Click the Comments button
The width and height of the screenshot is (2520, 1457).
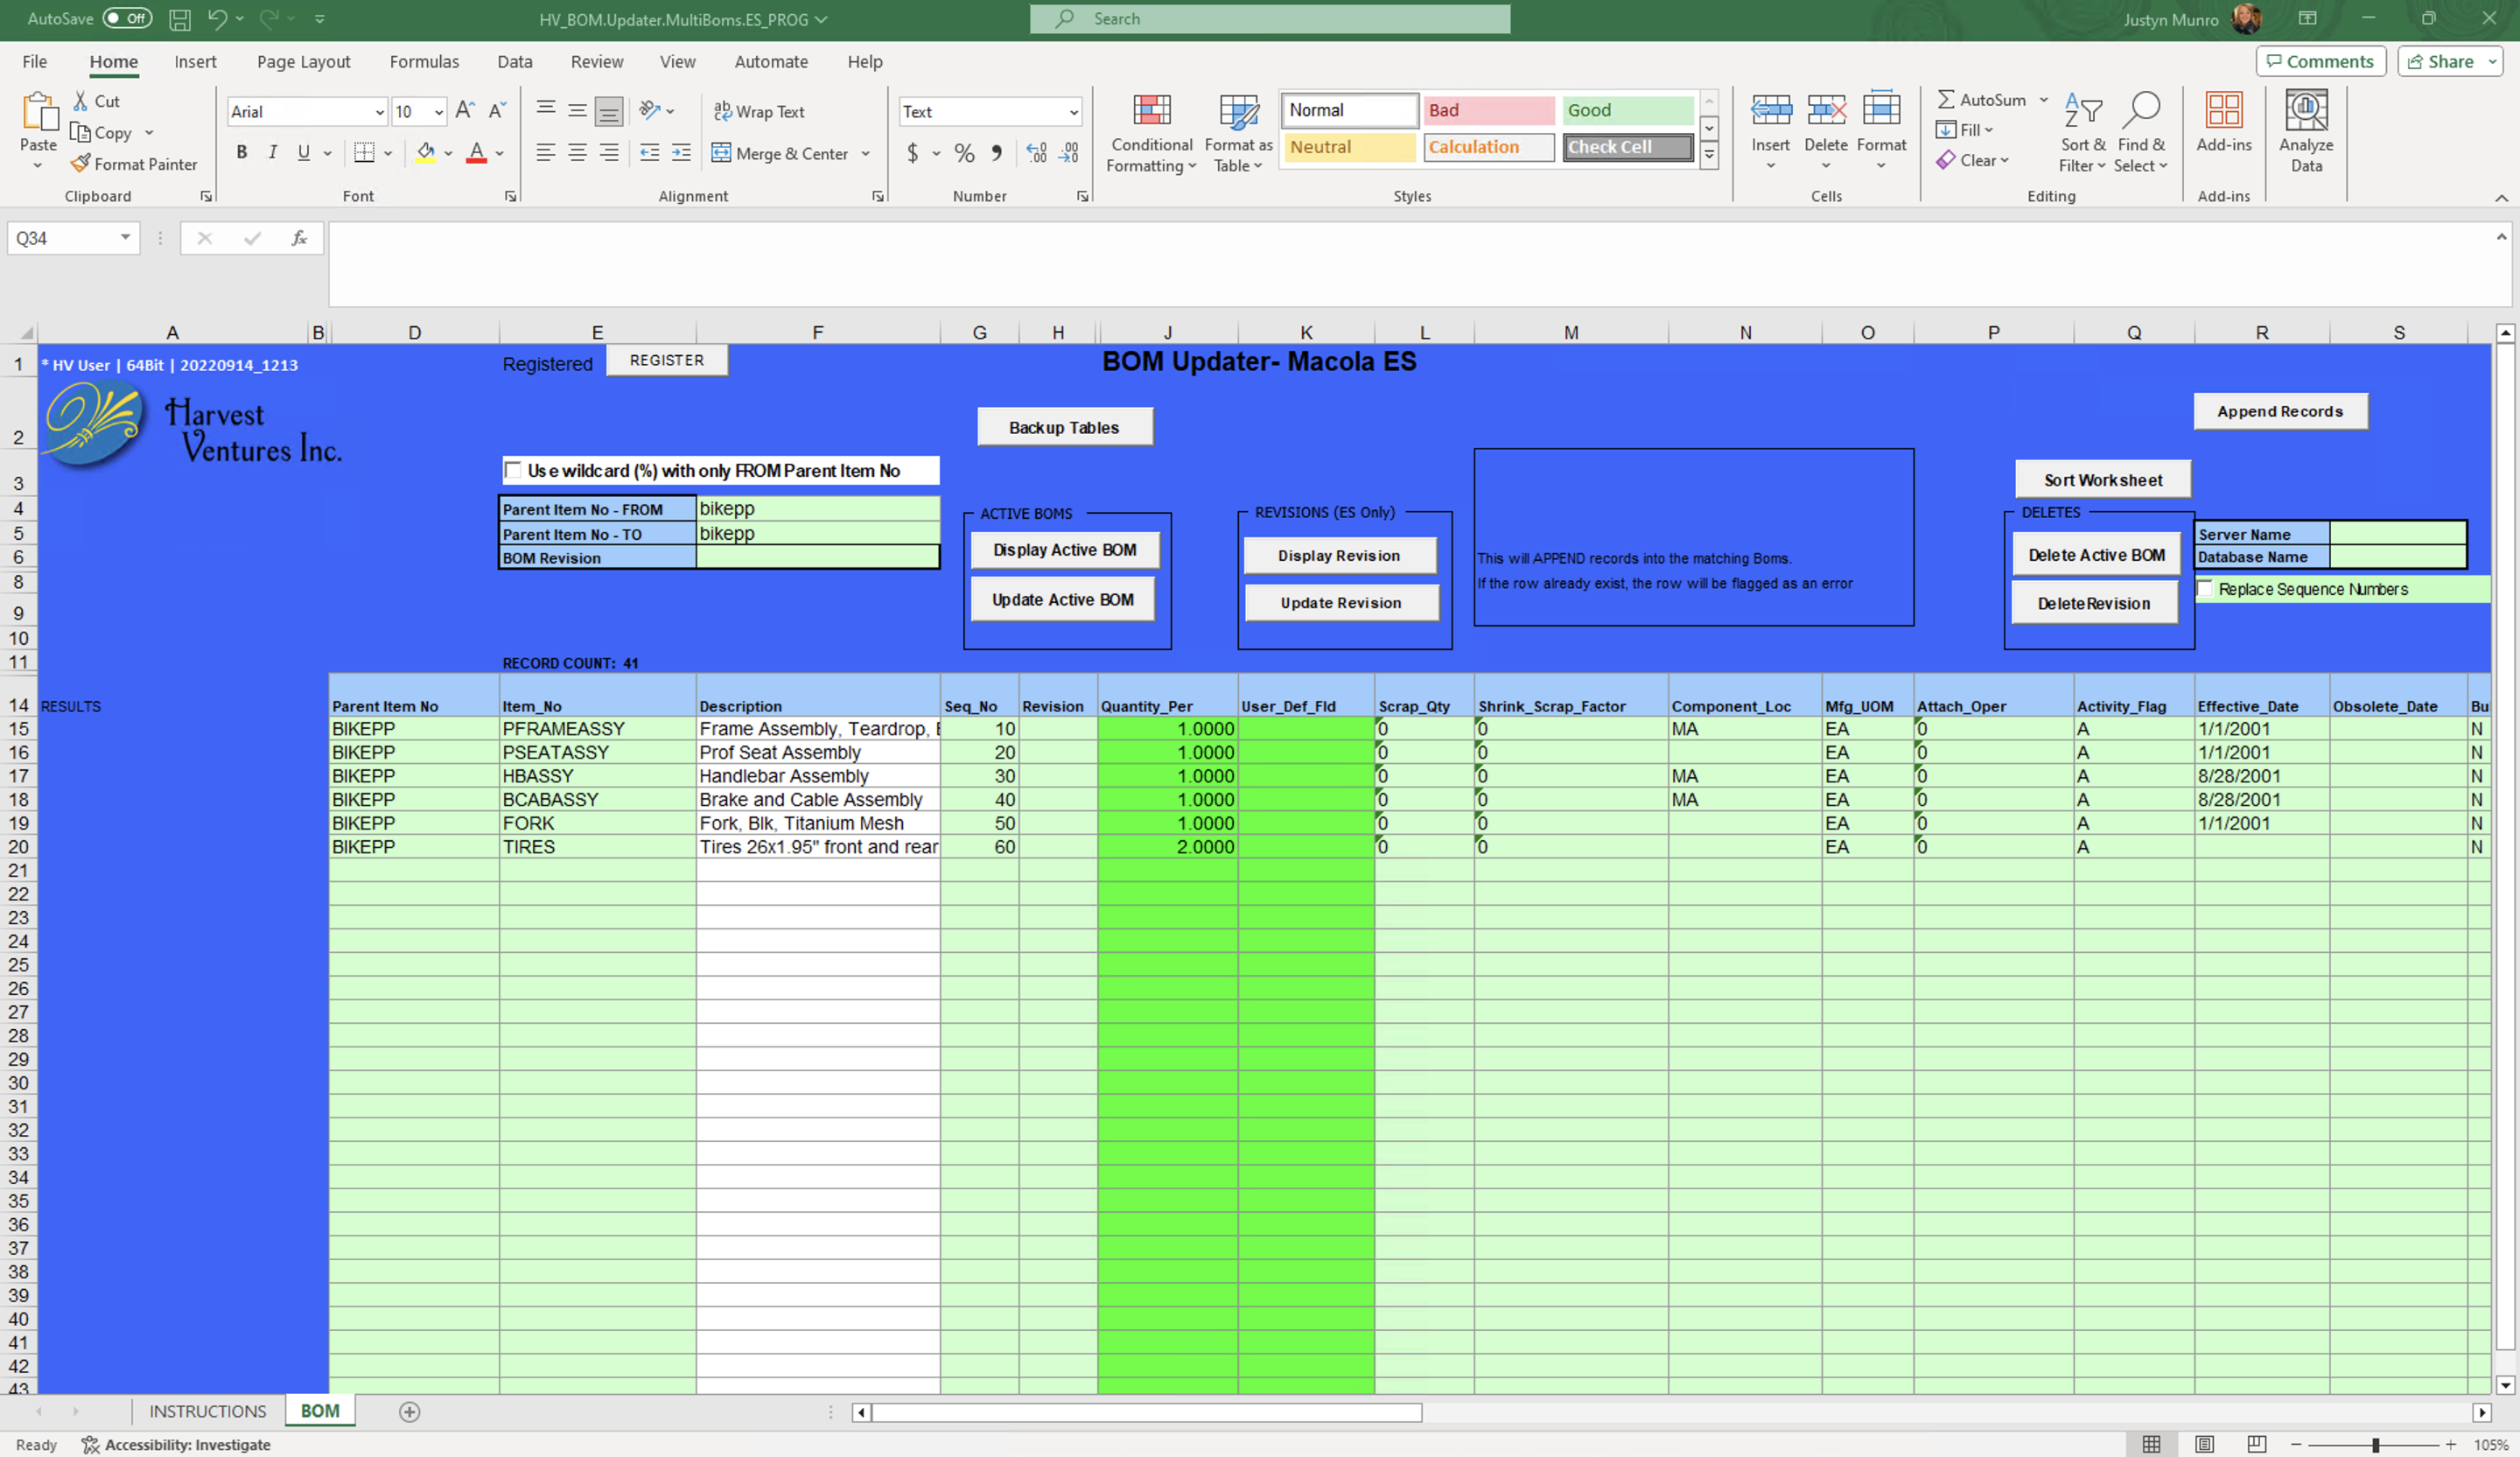click(2320, 61)
